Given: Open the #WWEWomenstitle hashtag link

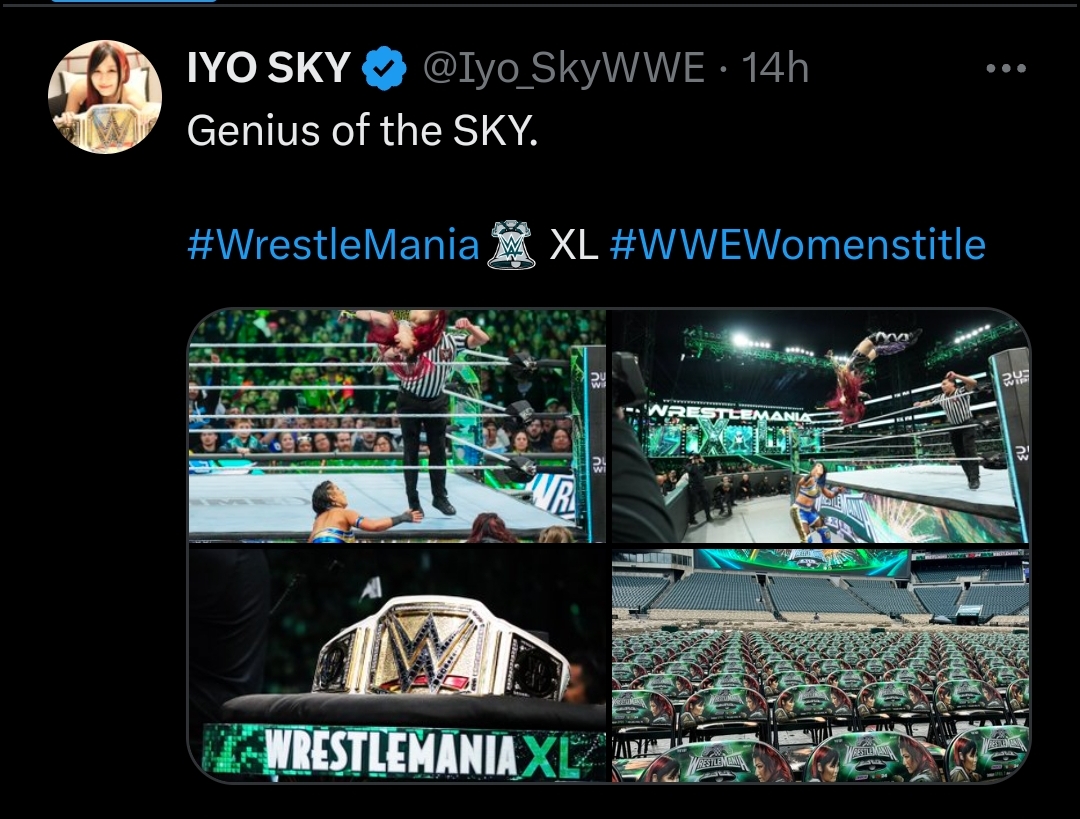Looking at the screenshot, I should pyautogui.click(x=798, y=245).
